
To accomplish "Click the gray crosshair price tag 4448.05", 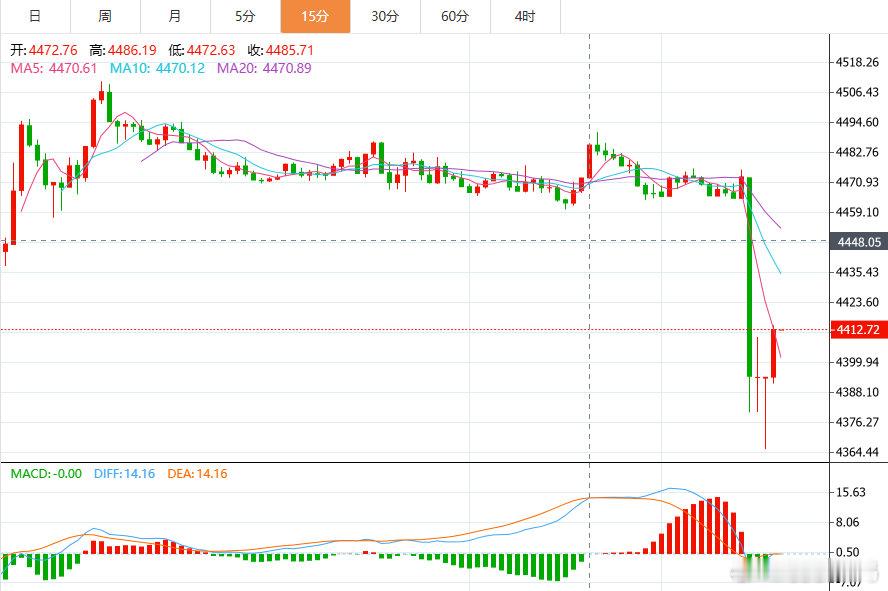I will pyautogui.click(x=859, y=242).
